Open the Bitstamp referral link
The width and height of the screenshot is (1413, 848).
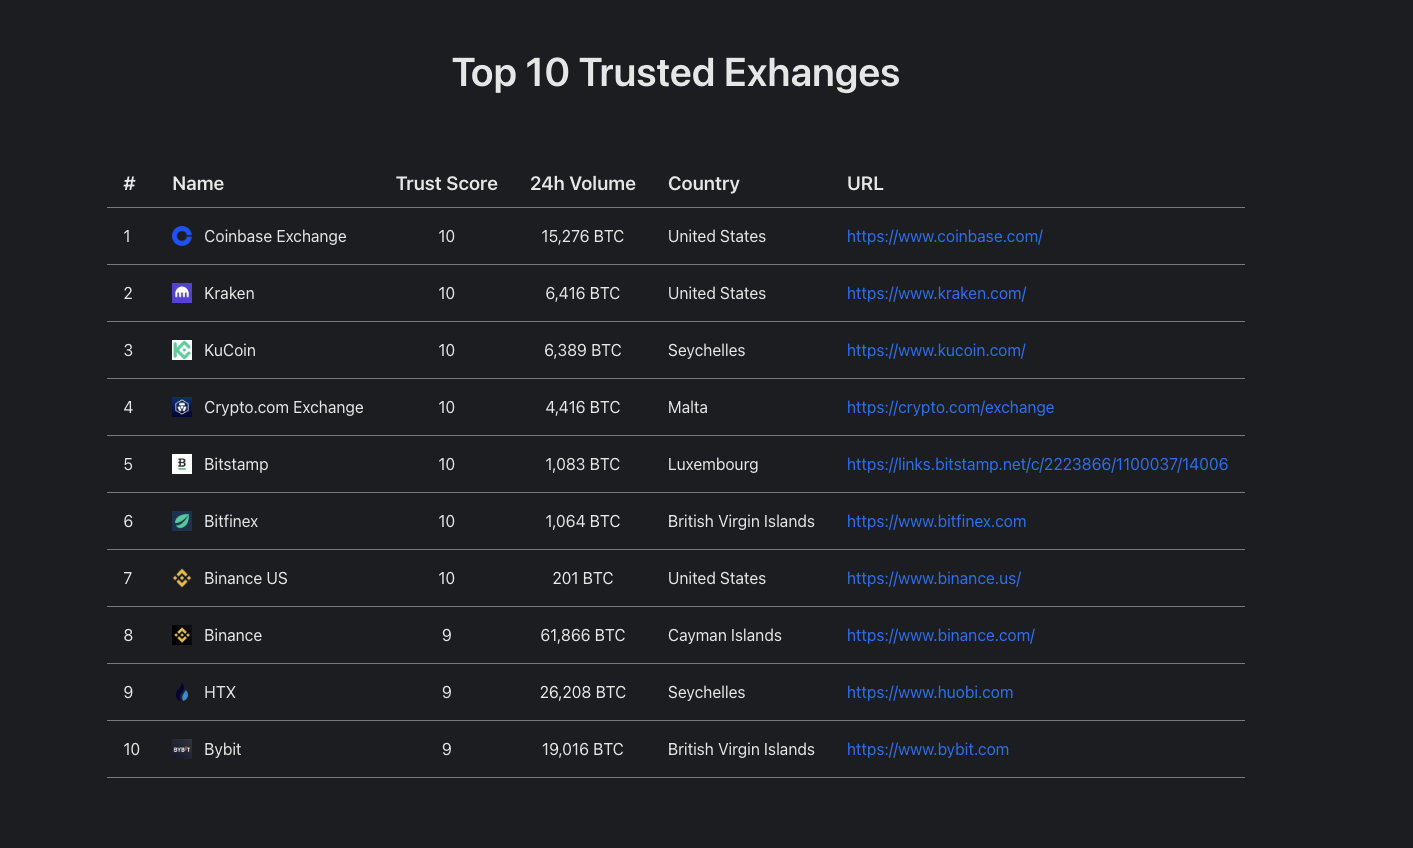click(x=1037, y=464)
